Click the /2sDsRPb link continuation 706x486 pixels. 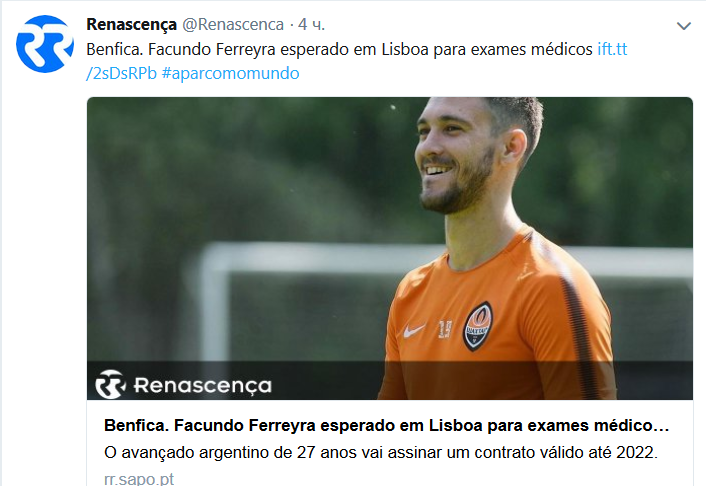122,73
